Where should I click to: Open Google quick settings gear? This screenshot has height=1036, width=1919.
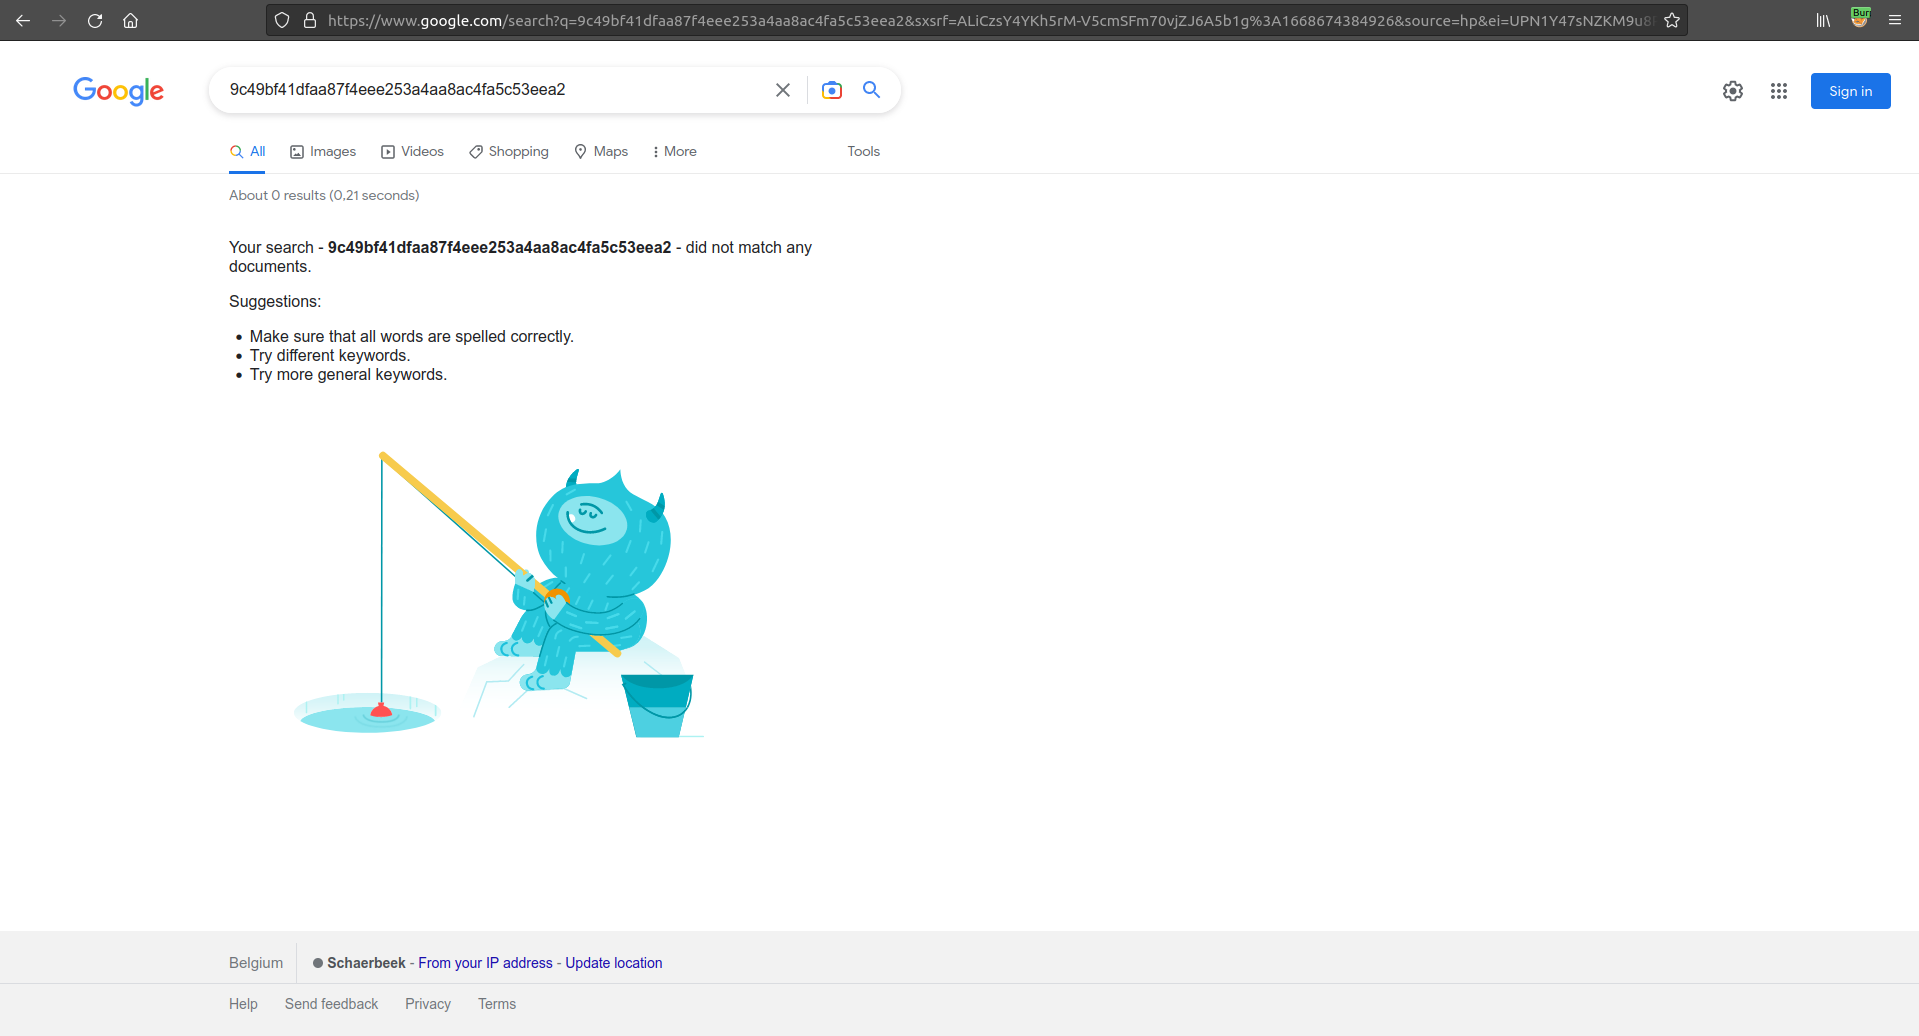[1733, 91]
